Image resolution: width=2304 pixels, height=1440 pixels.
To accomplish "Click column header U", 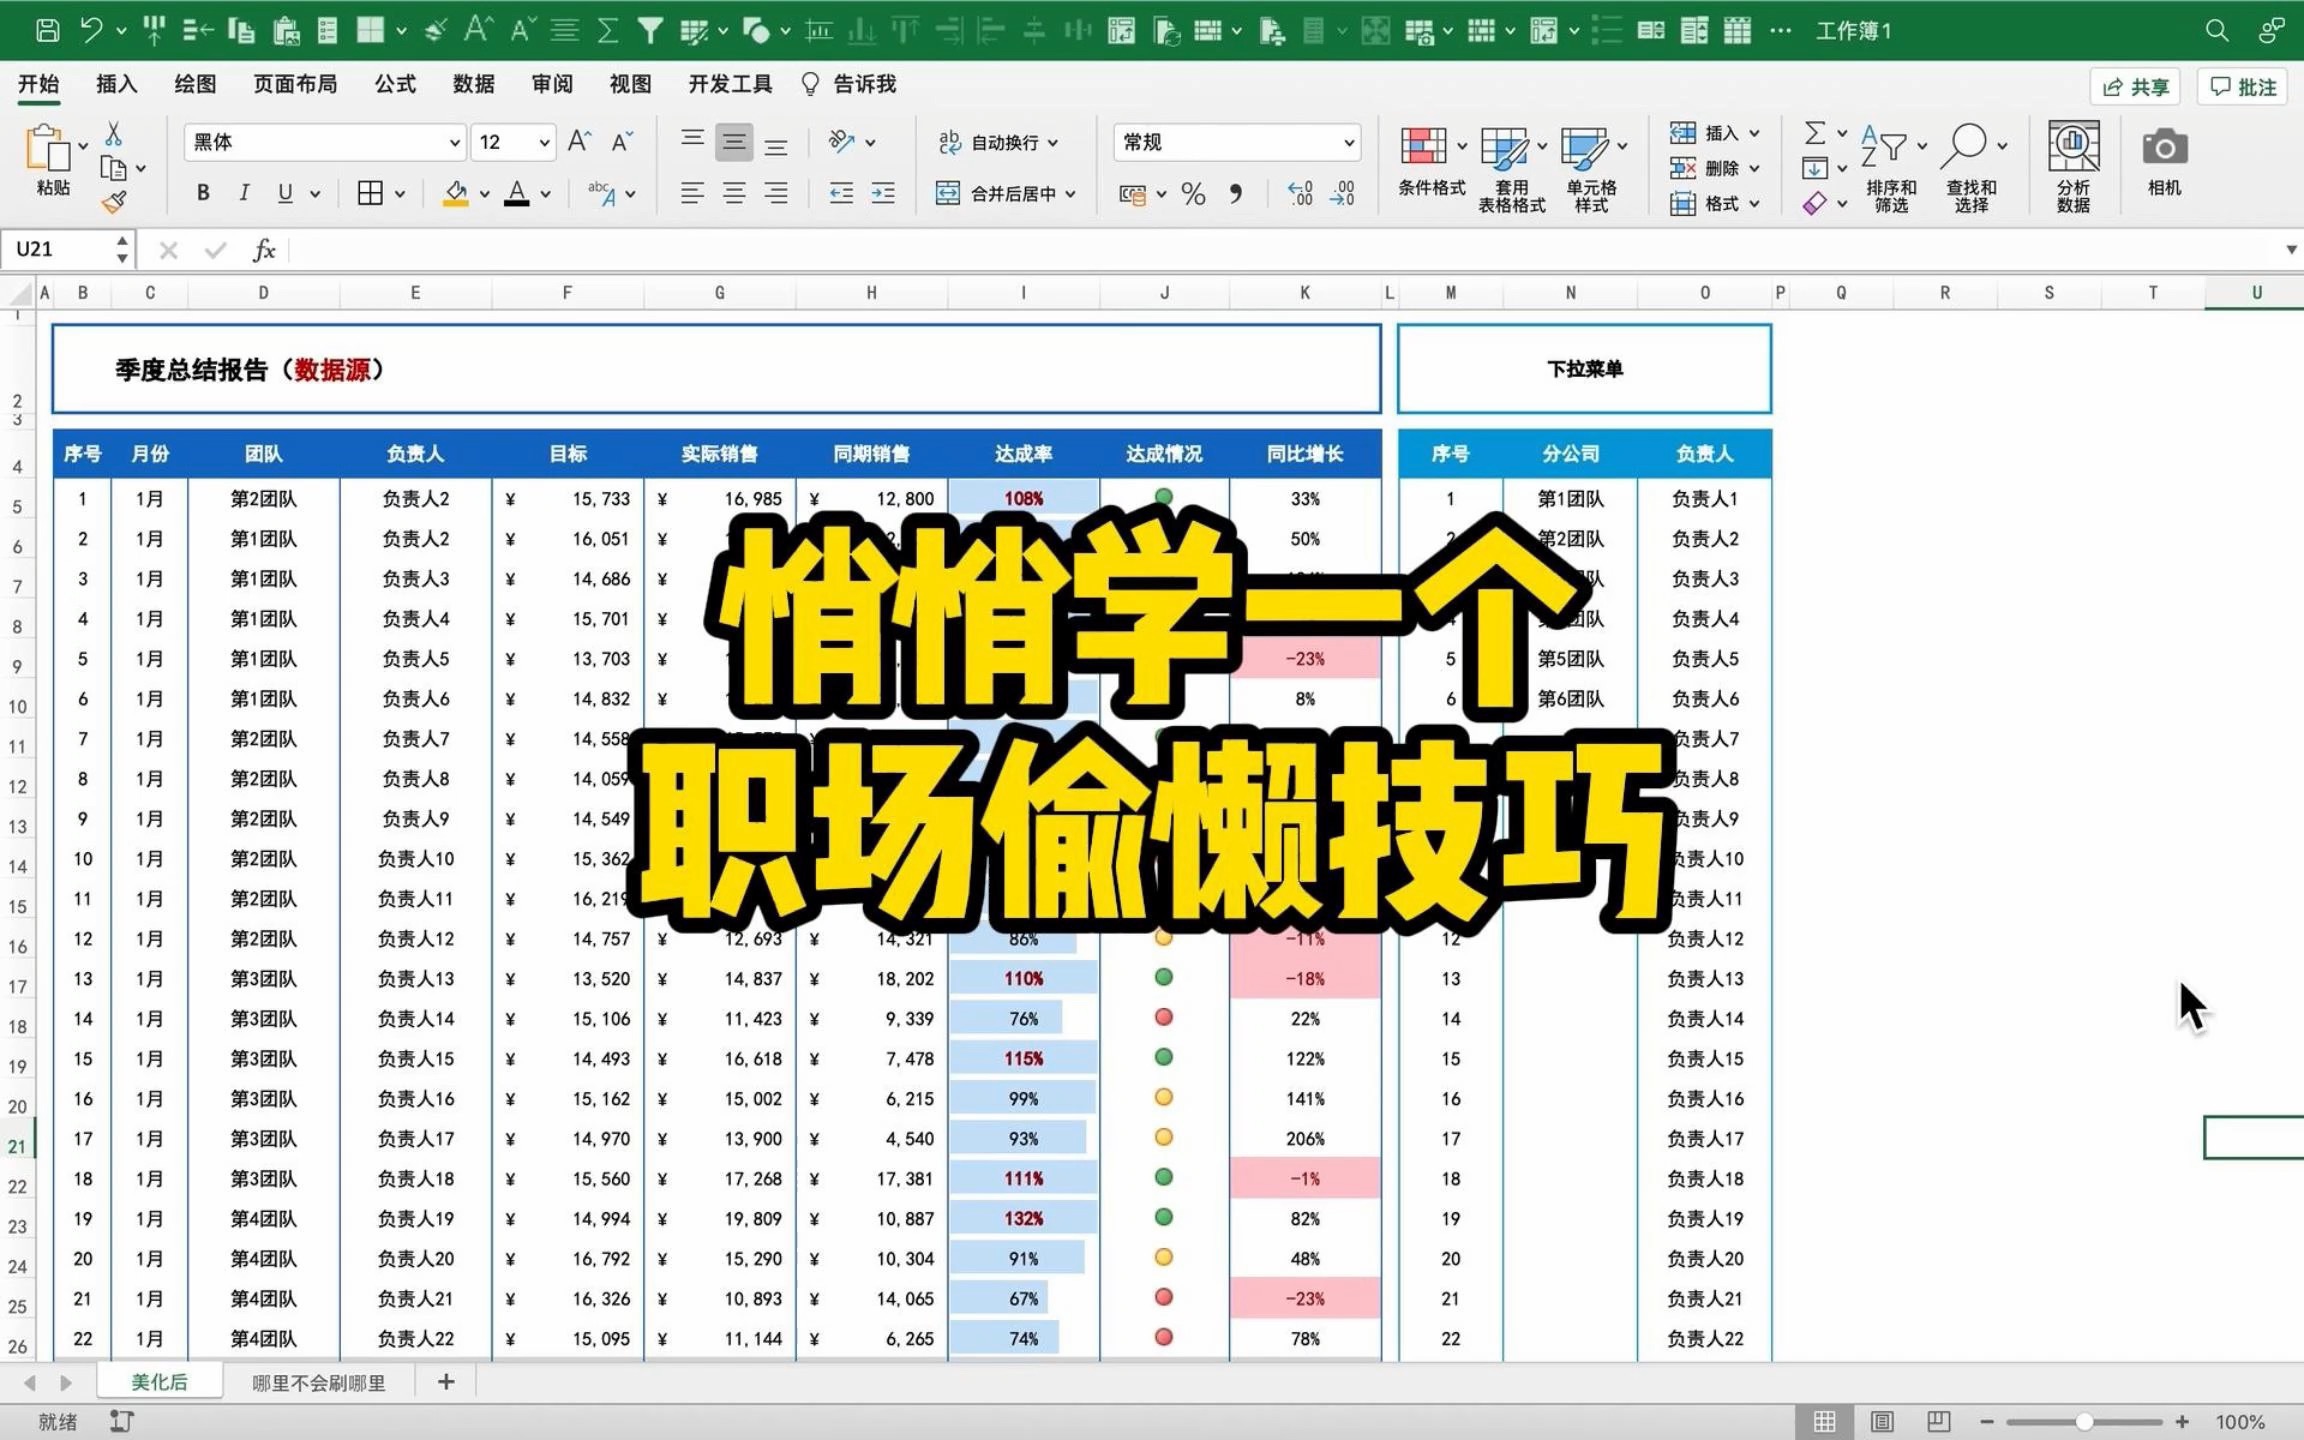I will point(2256,292).
